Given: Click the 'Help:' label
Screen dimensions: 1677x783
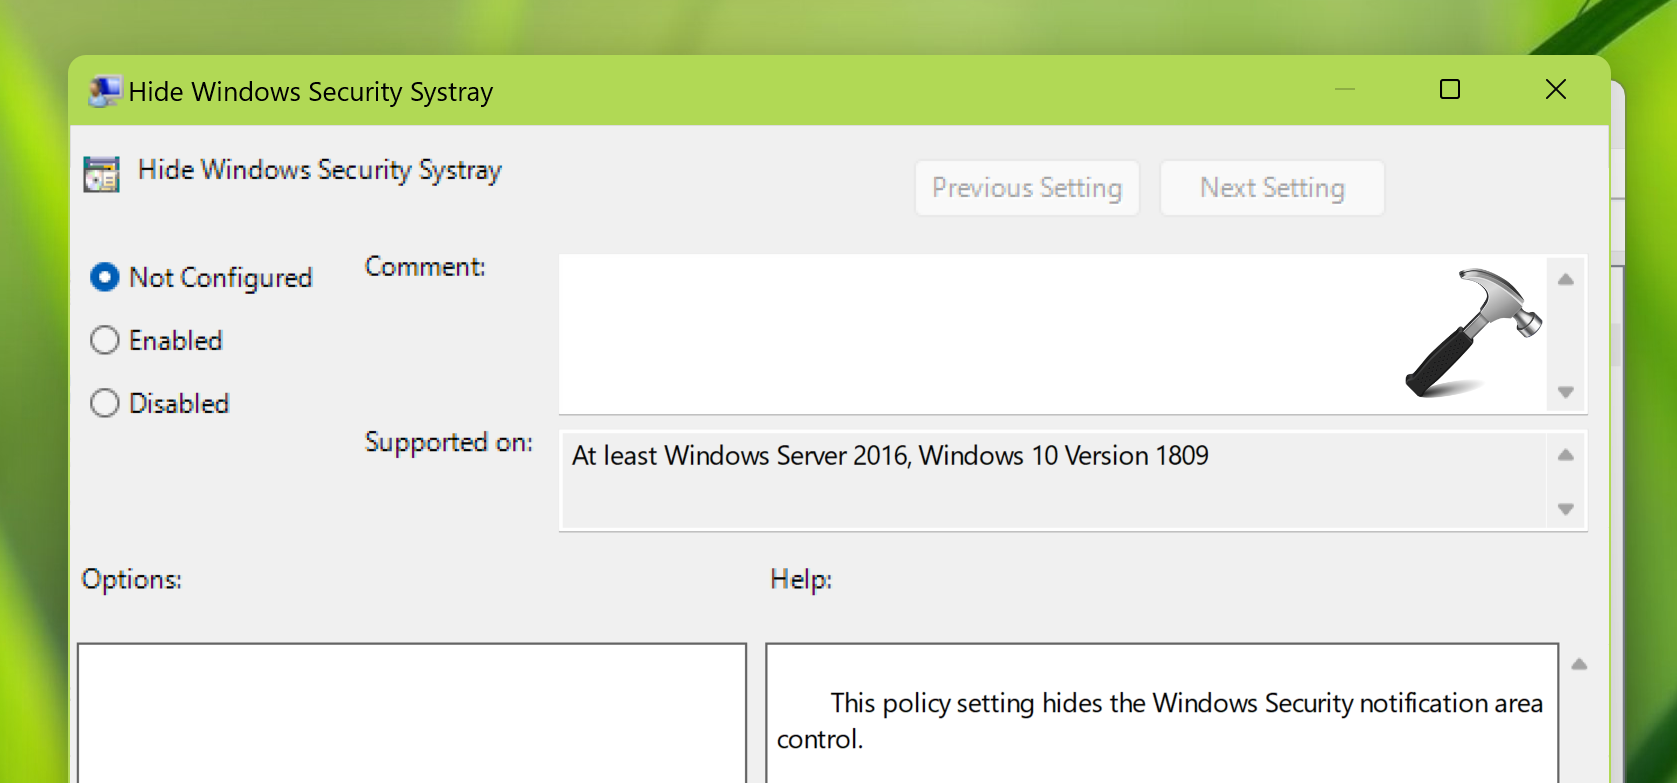Looking at the screenshot, I should coord(801,579).
